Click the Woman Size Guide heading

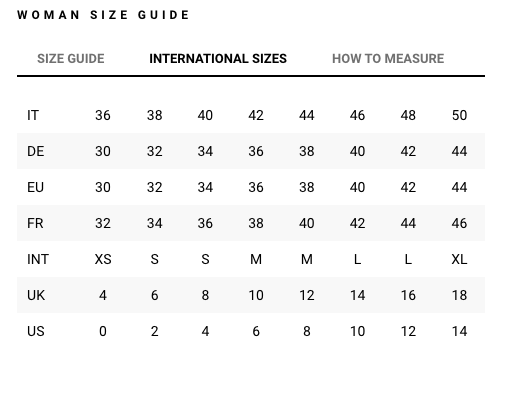pos(103,15)
